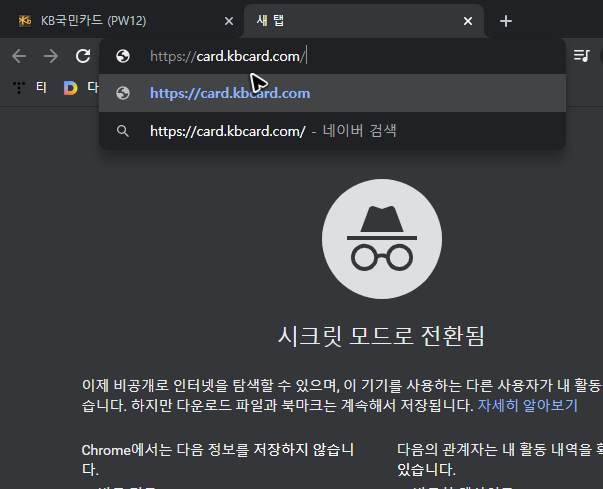Select the 새 탭 tab
Image resolution: width=603 pixels, height=489 pixels.
364,21
